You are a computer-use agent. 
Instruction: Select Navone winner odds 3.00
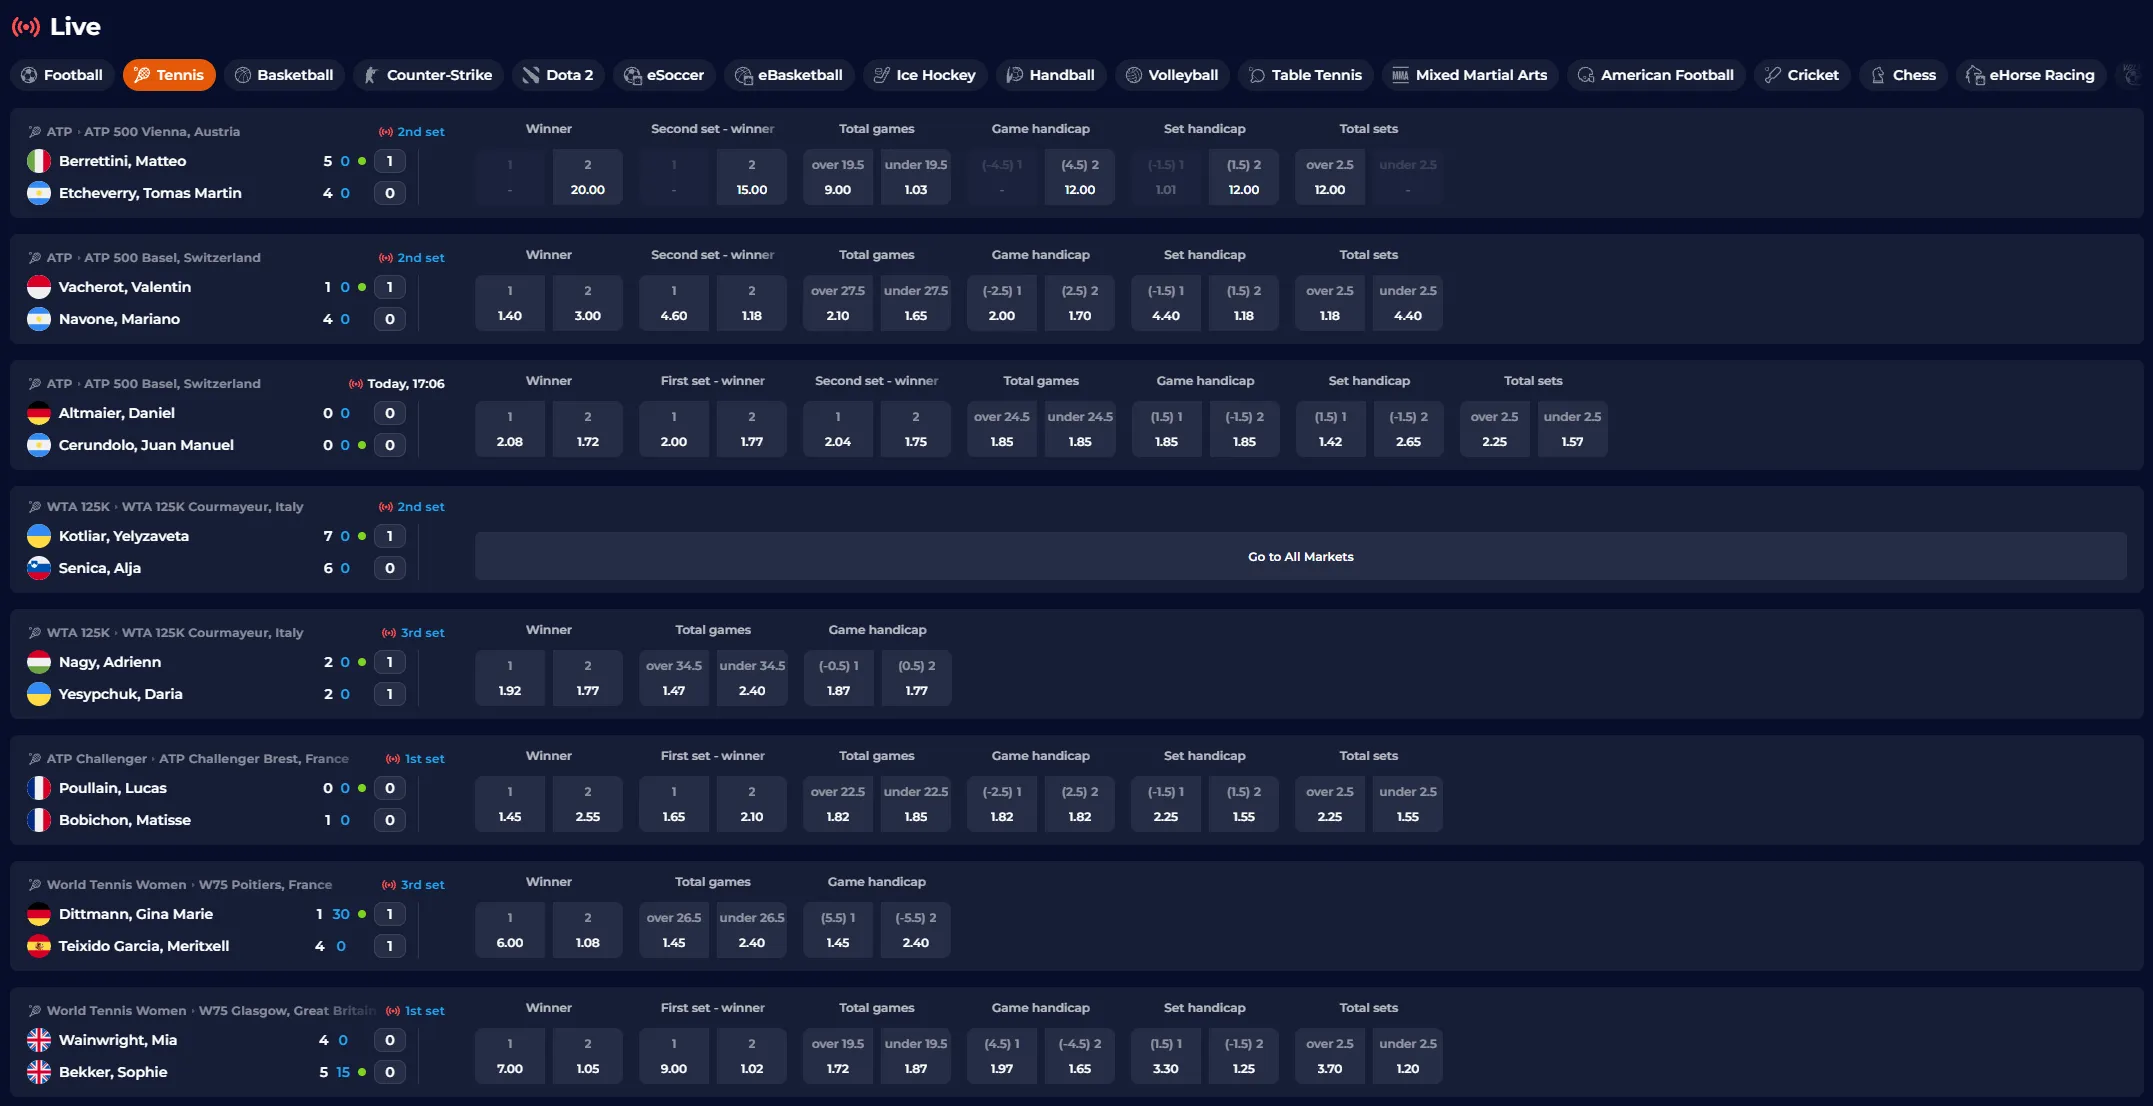[588, 303]
